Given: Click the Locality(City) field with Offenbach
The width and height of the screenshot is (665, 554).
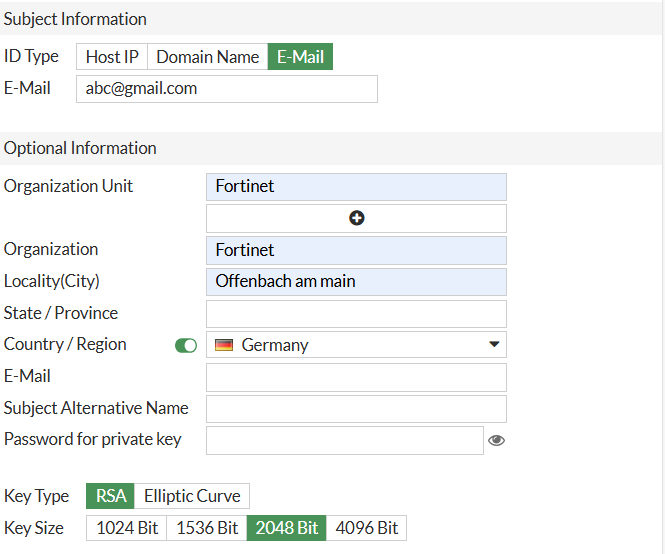Looking at the screenshot, I should (x=356, y=282).
